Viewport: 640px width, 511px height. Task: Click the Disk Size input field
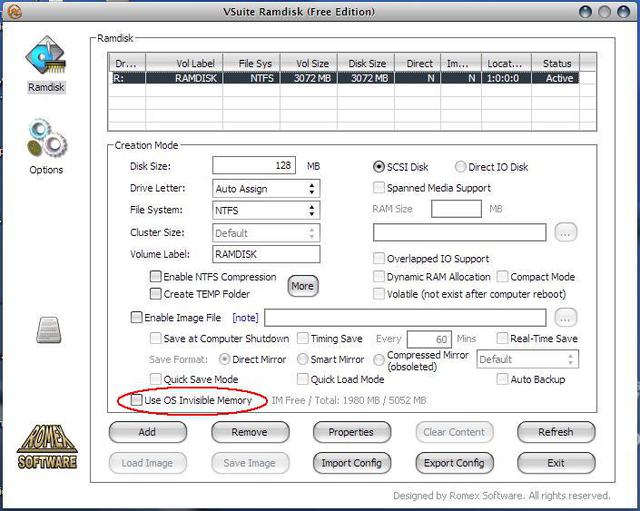point(254,165)
